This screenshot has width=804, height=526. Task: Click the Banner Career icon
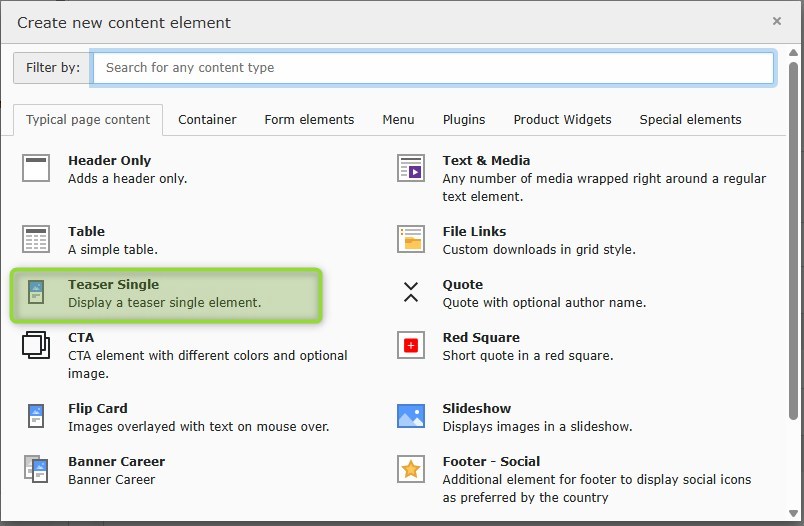pos(36,469)
